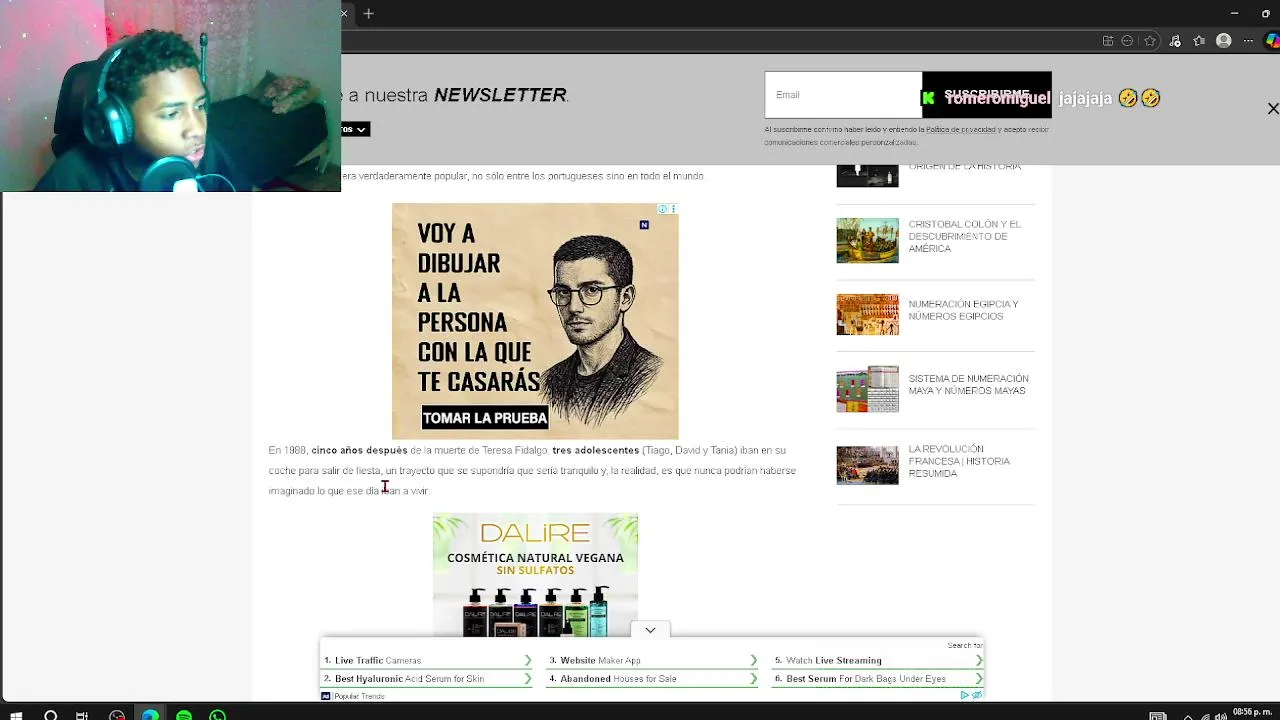This screenshot has width=1280, height=720.
Task: Open the round recorder app in taskbar
Action: click(117, 715)
